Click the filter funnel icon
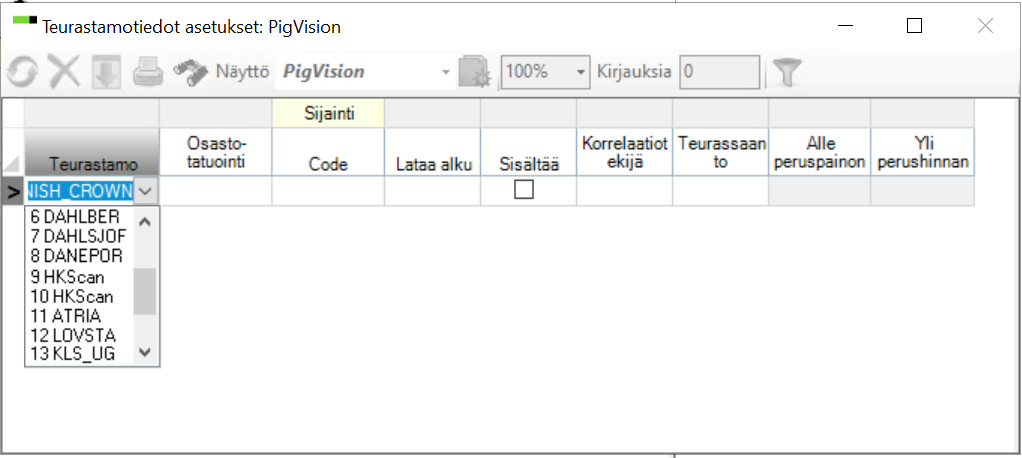Image resolution: width=1022 pixels, height=458 pixels. click(787, 72)
